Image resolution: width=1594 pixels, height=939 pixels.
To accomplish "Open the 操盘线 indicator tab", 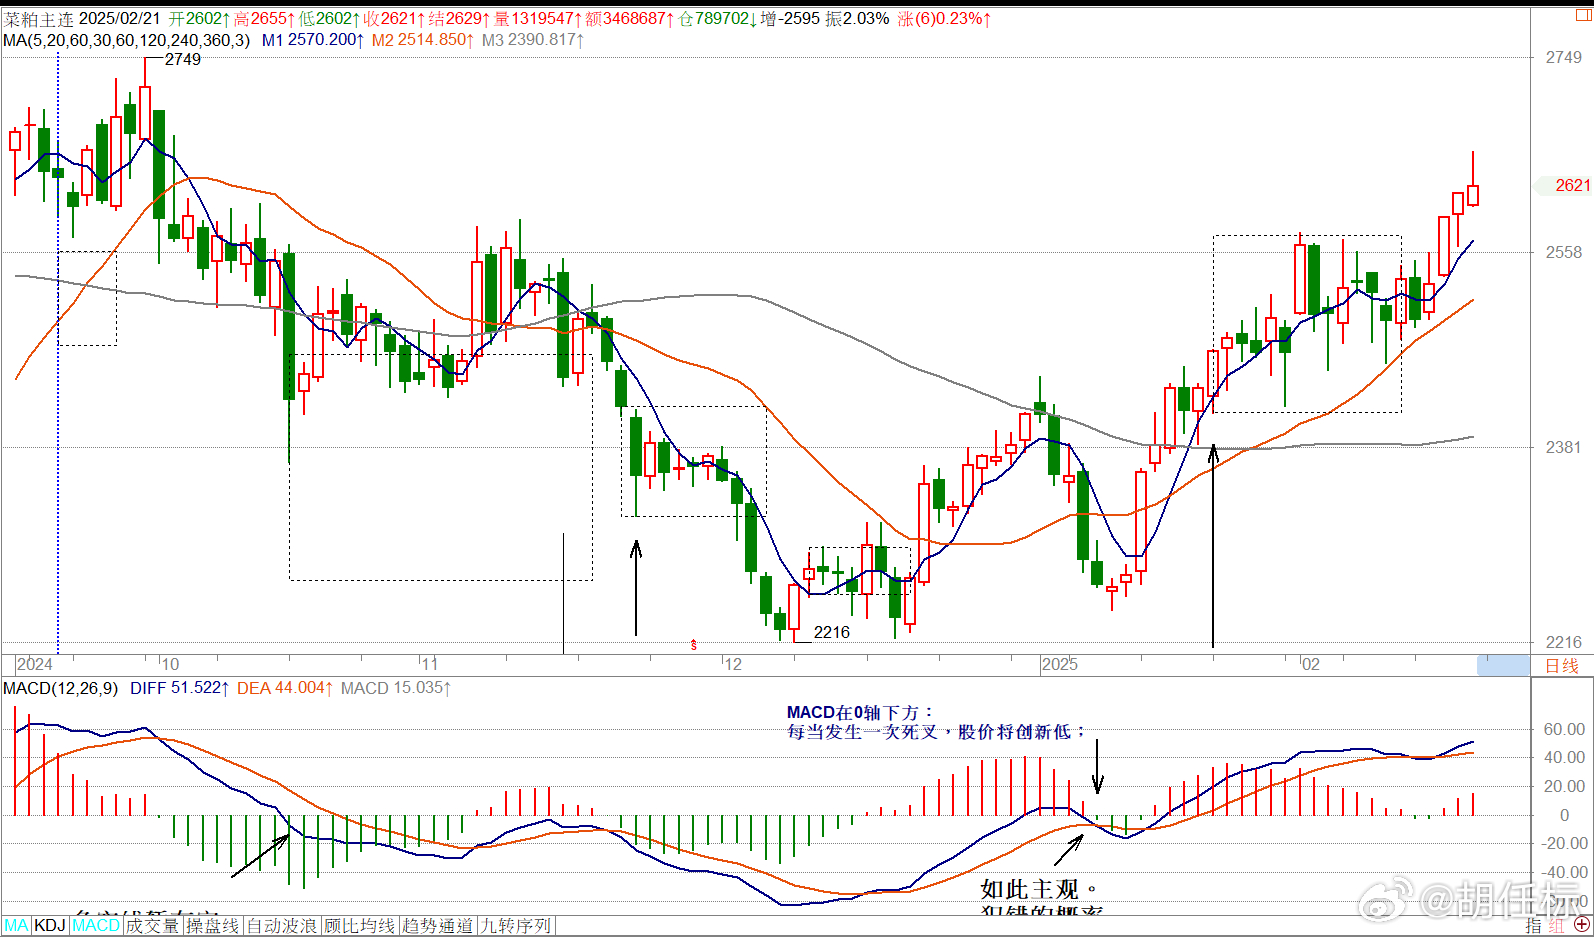I will 212,926.
